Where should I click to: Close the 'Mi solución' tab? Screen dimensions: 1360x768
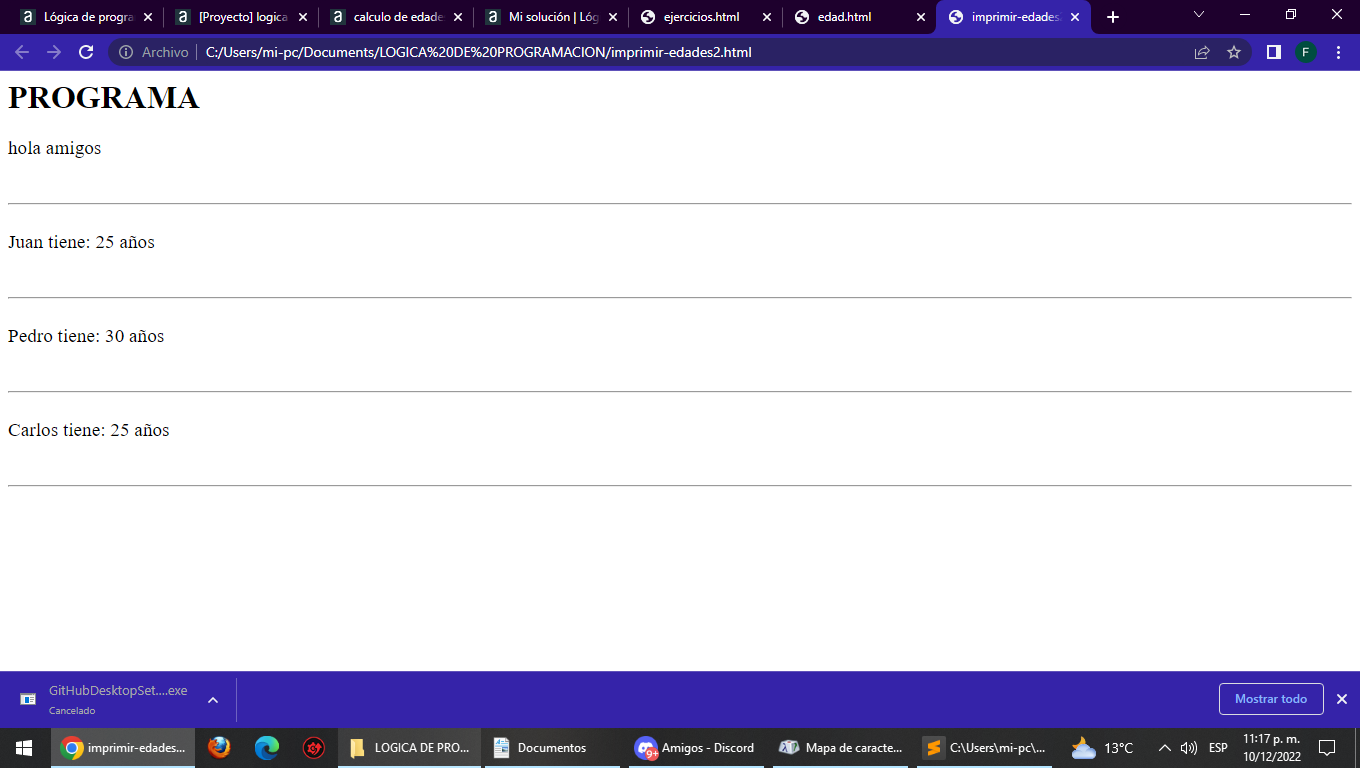pyautogui.click(x=612, y=17)
